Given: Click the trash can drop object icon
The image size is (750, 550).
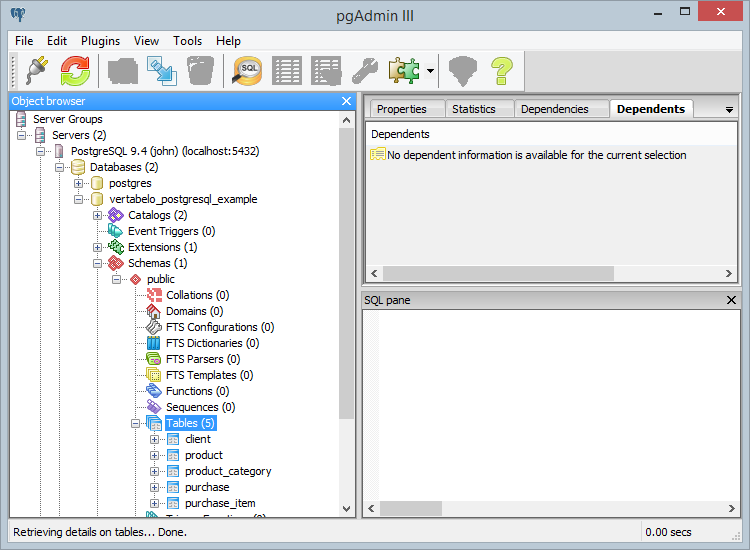Looking at the screenshot, I should point(200,70).
